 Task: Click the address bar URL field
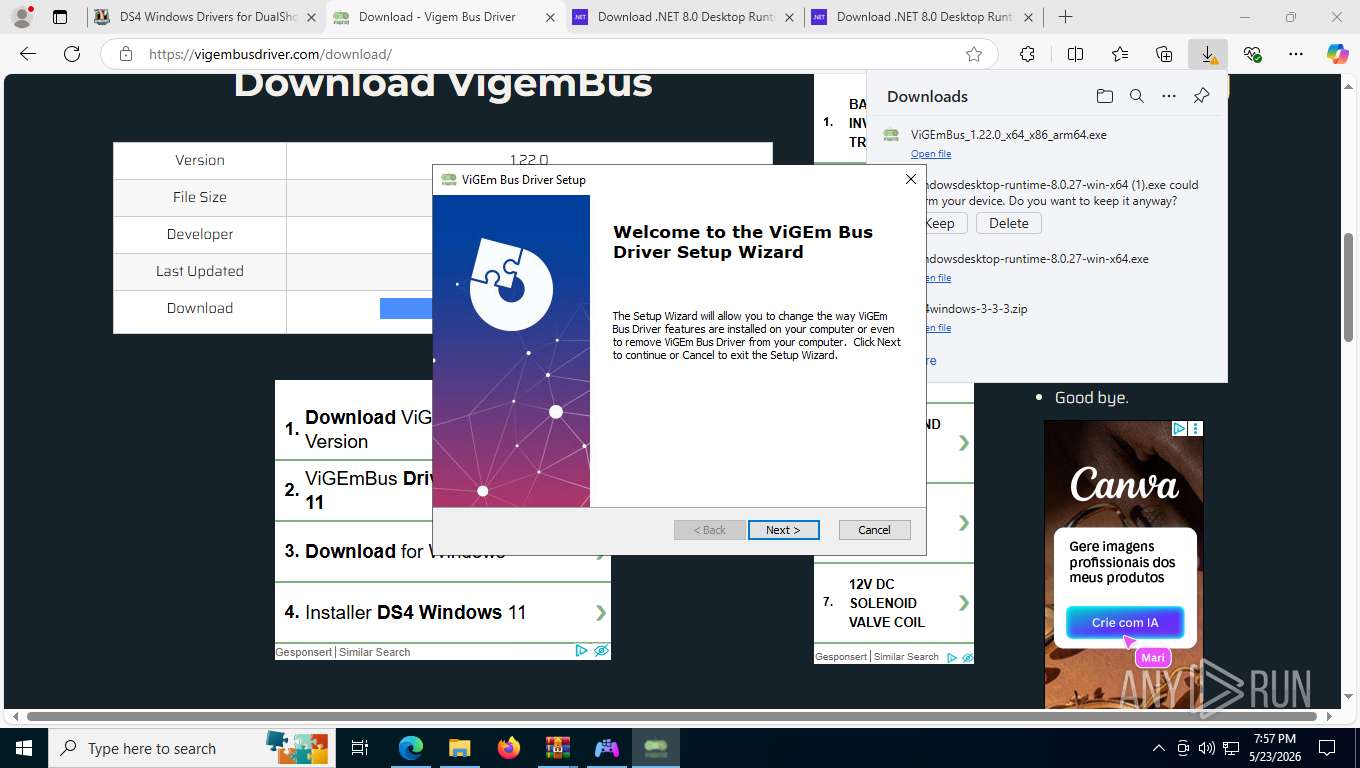(x=550, y=54)
